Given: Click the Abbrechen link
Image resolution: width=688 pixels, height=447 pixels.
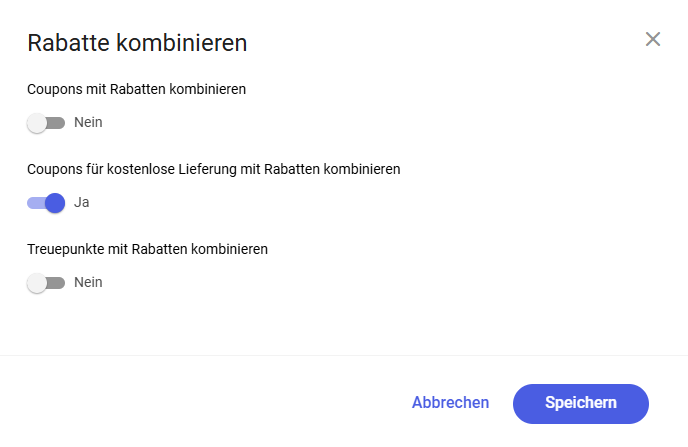Looking at the screenshot, I should (450, 403).
